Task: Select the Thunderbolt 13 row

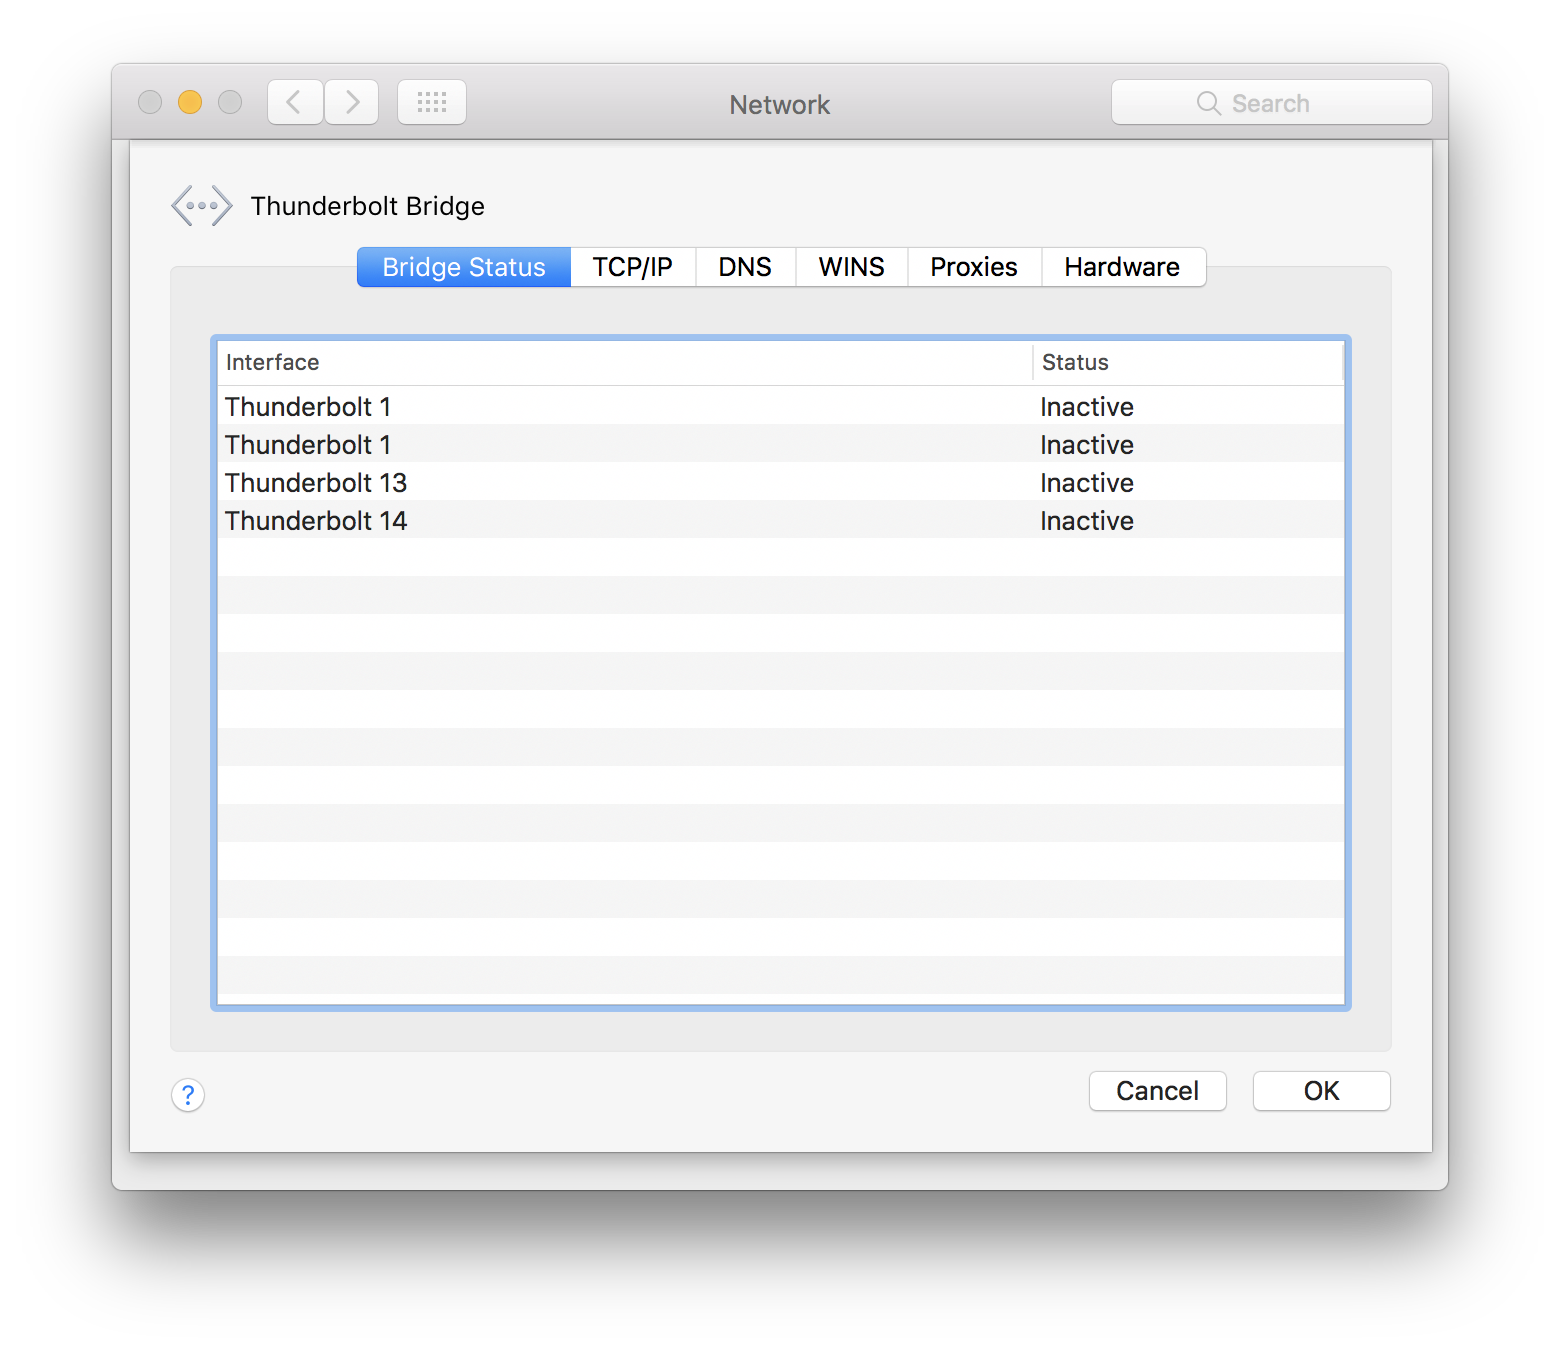Action: pyautogui.click(x=781, y=483)
